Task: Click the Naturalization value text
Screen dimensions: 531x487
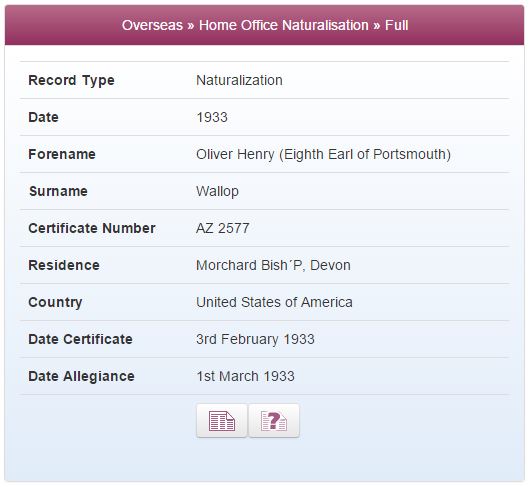Action: [x=239, y=81]
